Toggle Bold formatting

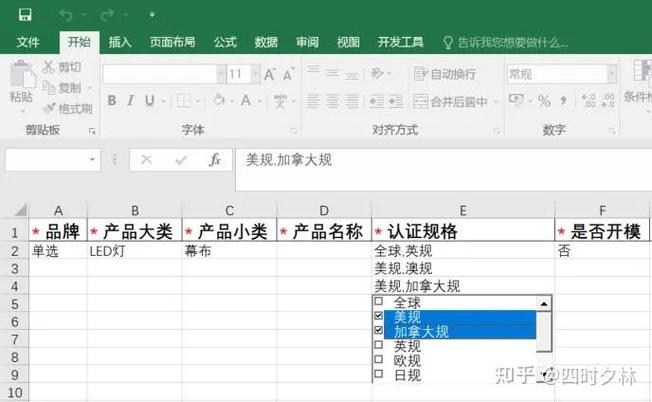(112, 100)
